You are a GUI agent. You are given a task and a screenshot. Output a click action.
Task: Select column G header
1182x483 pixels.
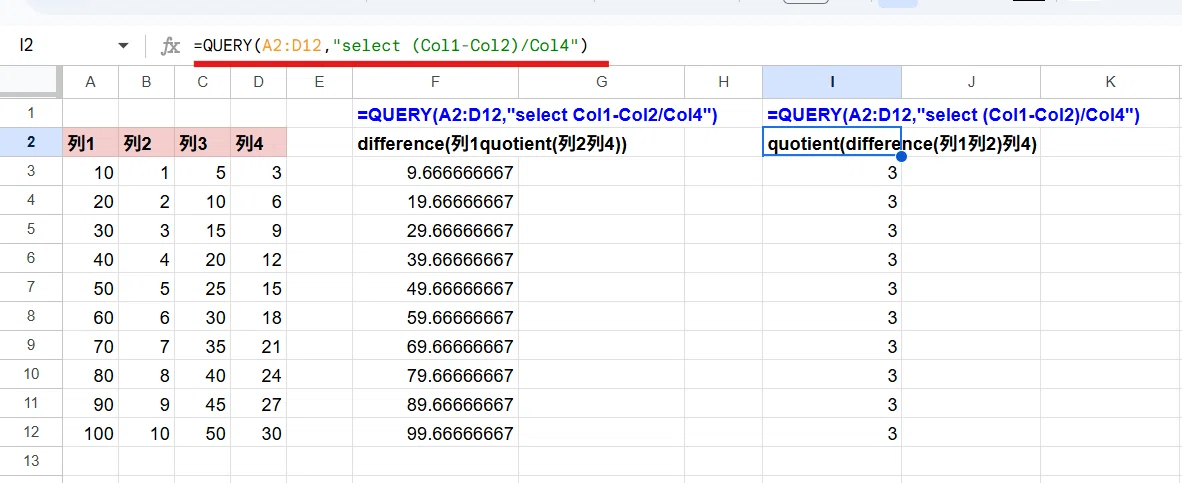(x=601, y=82)
